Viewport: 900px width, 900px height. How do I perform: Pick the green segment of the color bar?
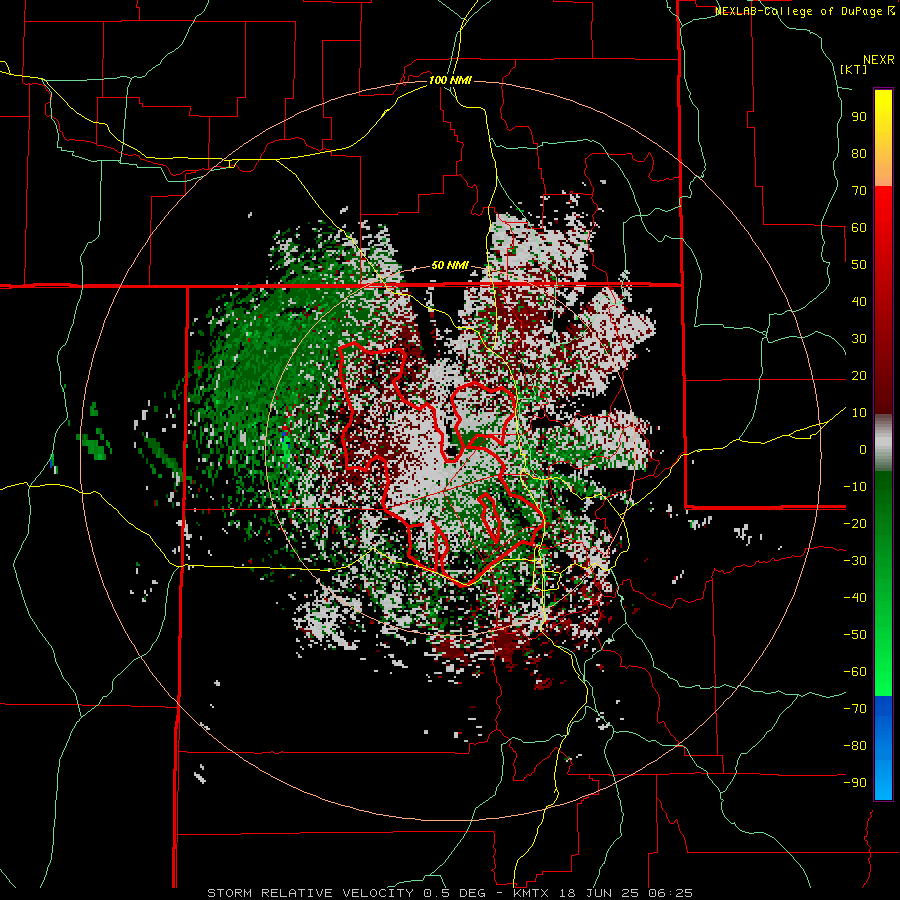(883, 583)
